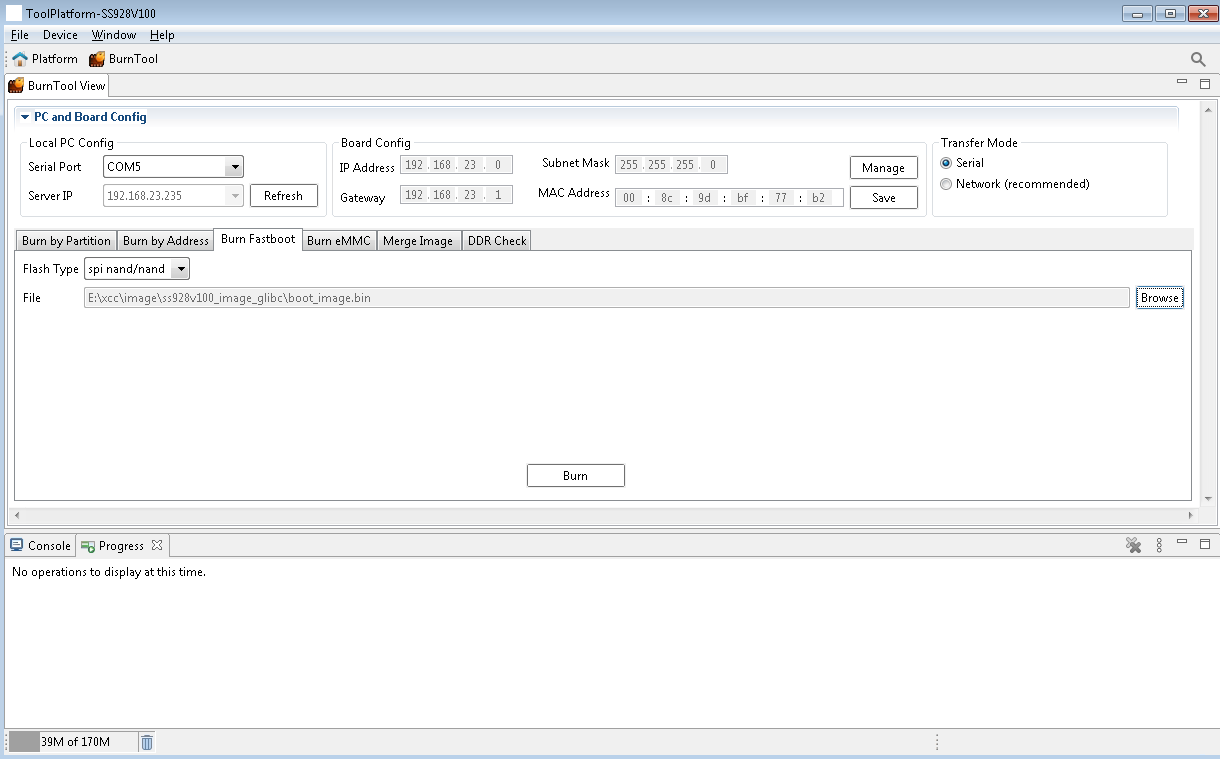Select Network (recommended) transfer mode
The width and height of the screenshot is (1220, 759).
pos(946,184)
